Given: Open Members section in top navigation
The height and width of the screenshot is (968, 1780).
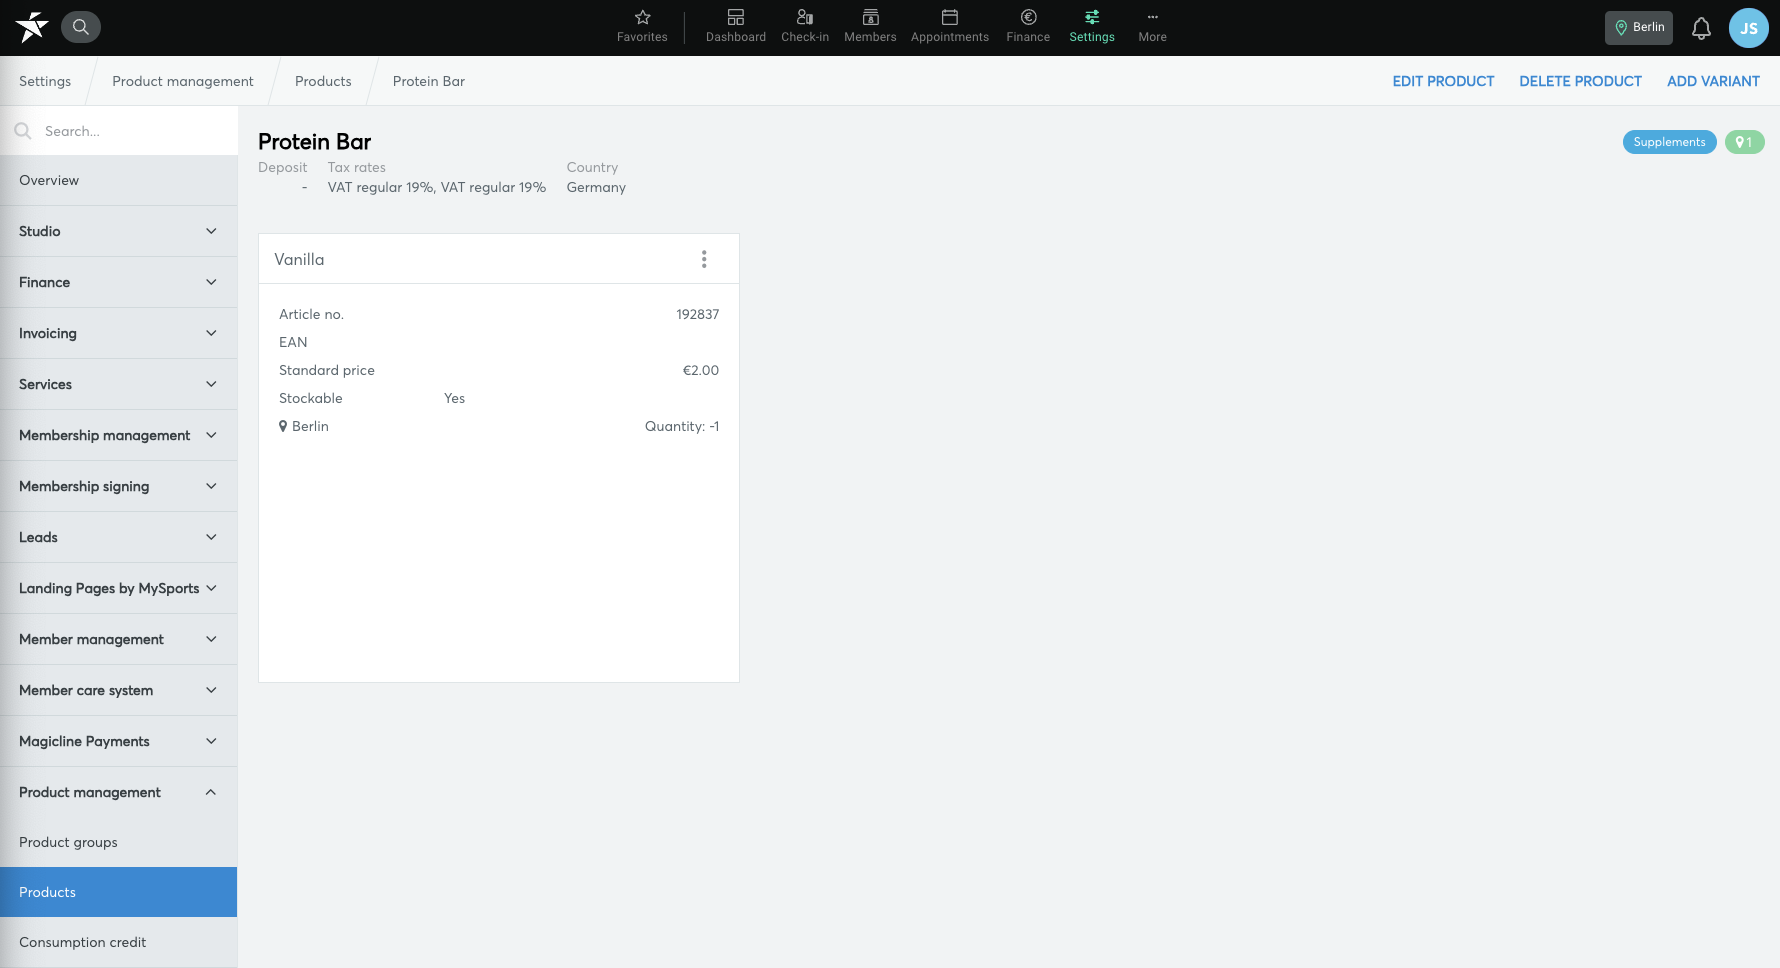Looking at the screenshot, I should [x=870, y=27].
